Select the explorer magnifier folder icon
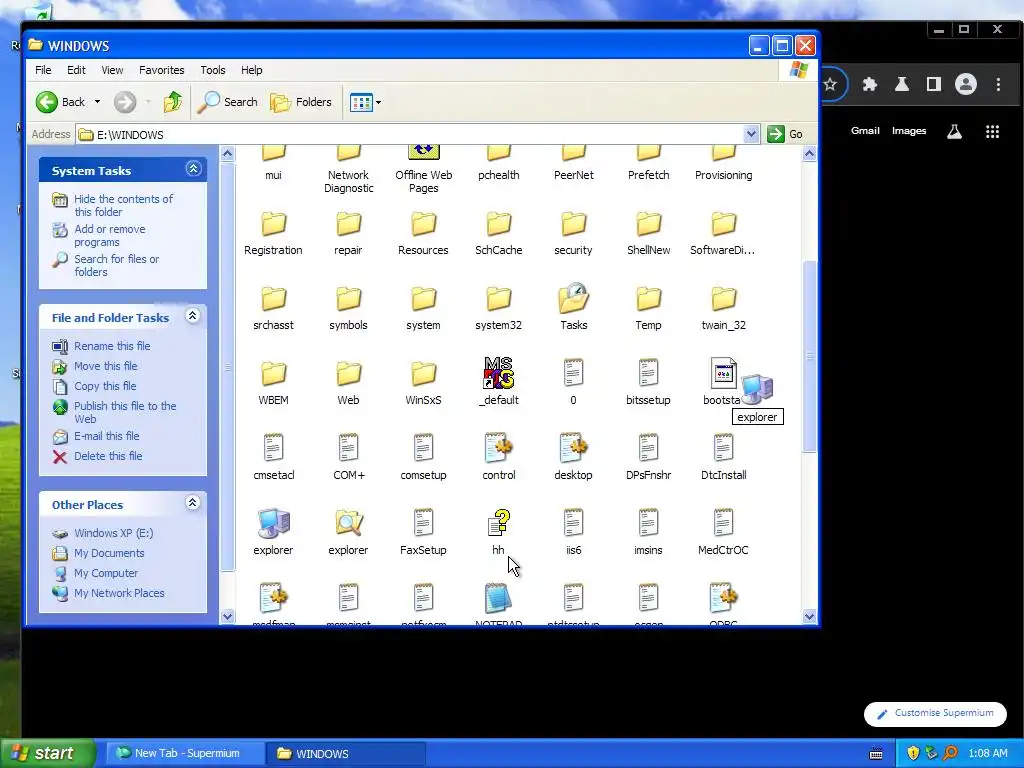Screen dimensions: 1024x768 pos(349,523)
